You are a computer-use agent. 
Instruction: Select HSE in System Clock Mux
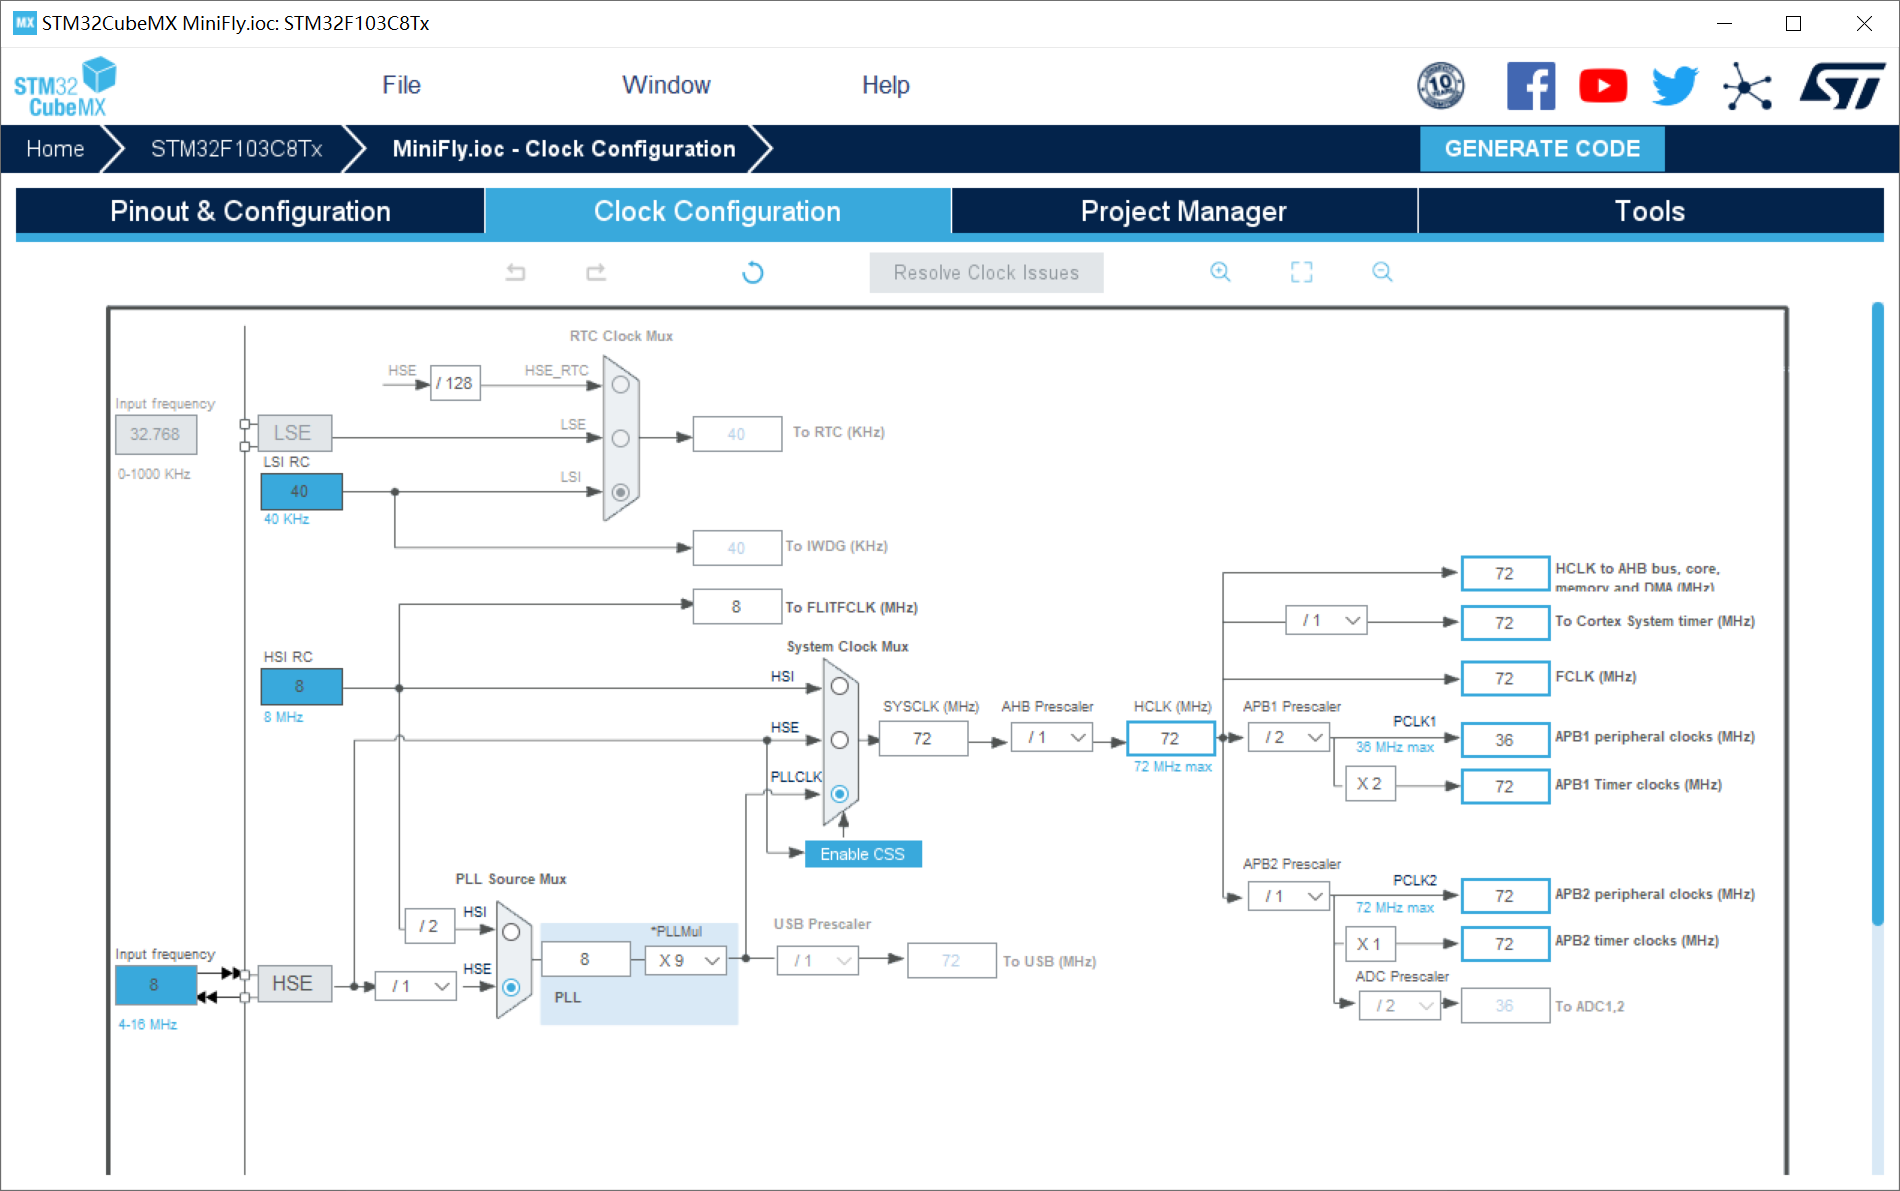click(x=840, y=740)
